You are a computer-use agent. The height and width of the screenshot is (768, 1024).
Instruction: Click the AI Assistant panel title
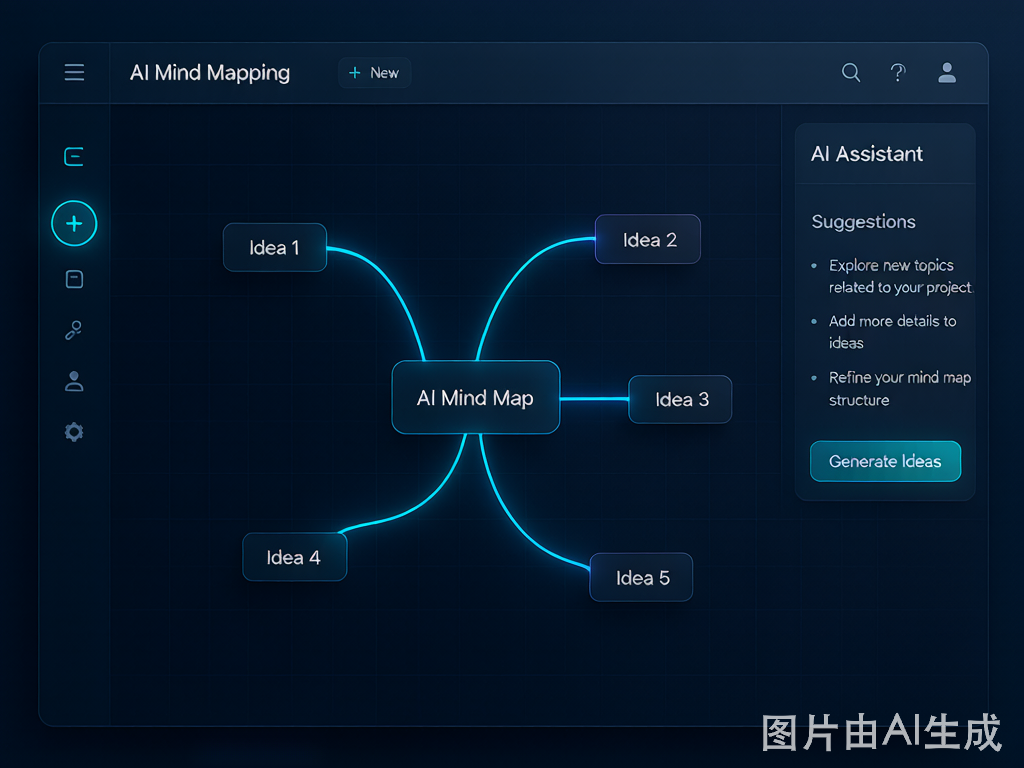pos(867,154)
